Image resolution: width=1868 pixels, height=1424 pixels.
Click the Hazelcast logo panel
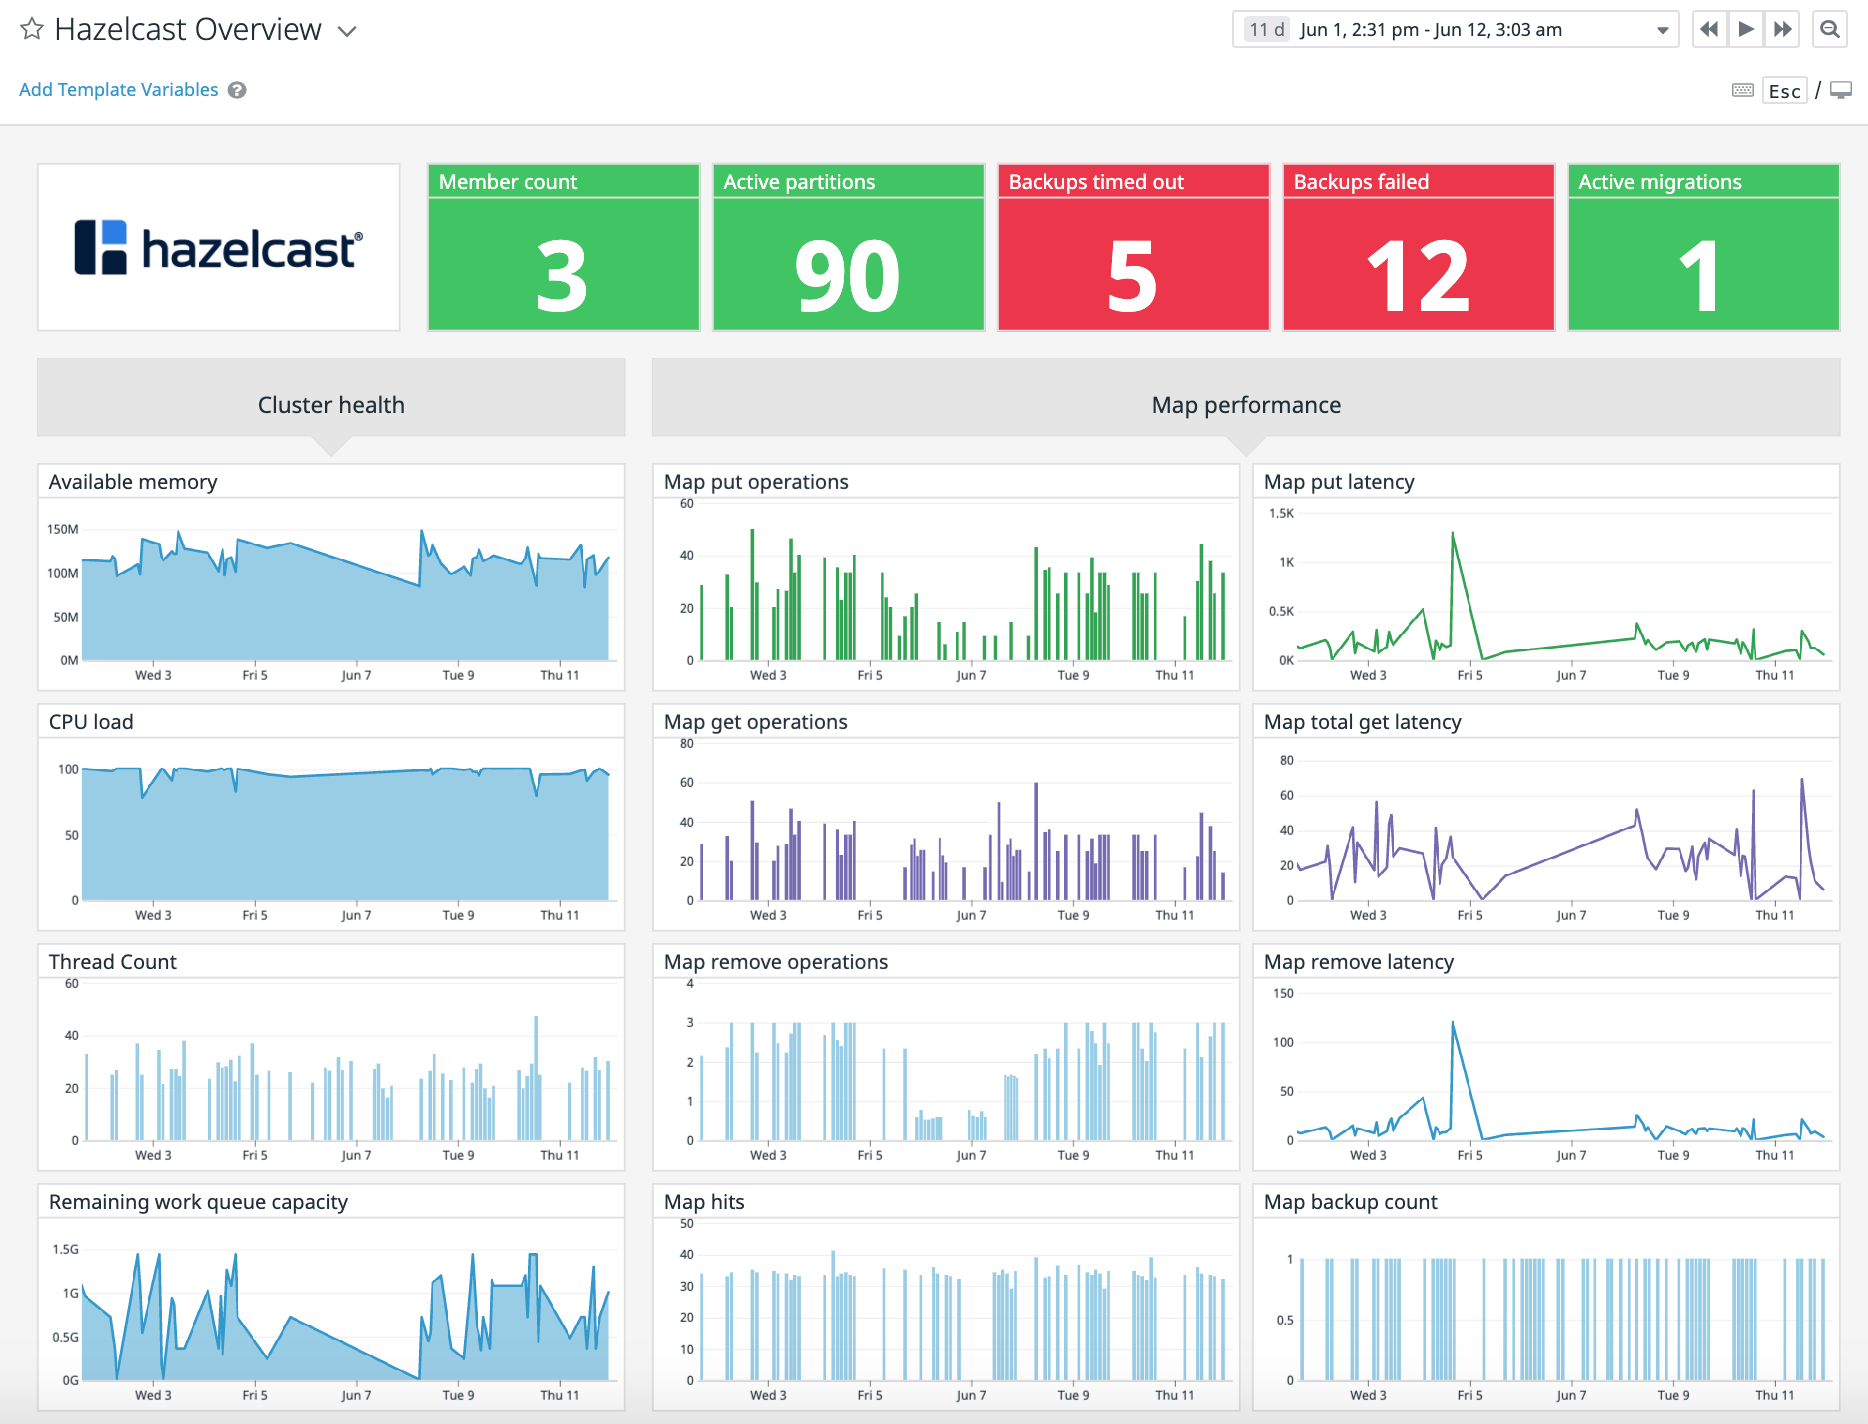coord(218,246)
